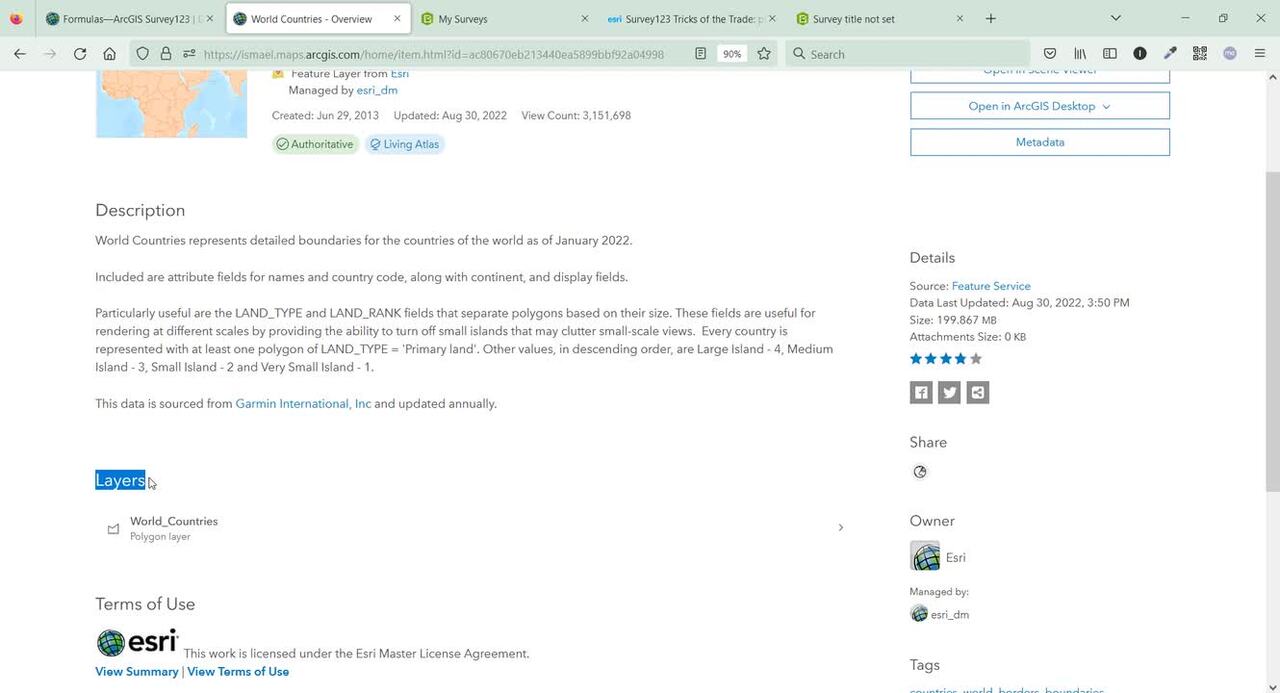This screenshot has width=1280, height=693.
Task: Click the Metadata button
Action: 1039,142
